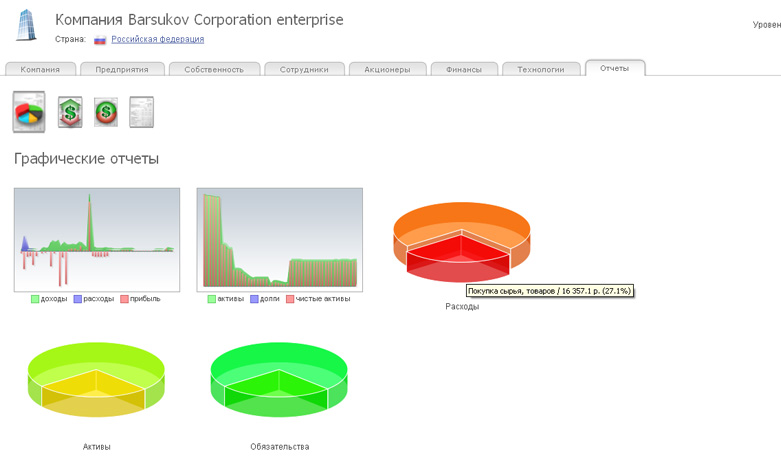
Task: Open the graphical reports pie chart icon
Action: click(x=29, y=112)
